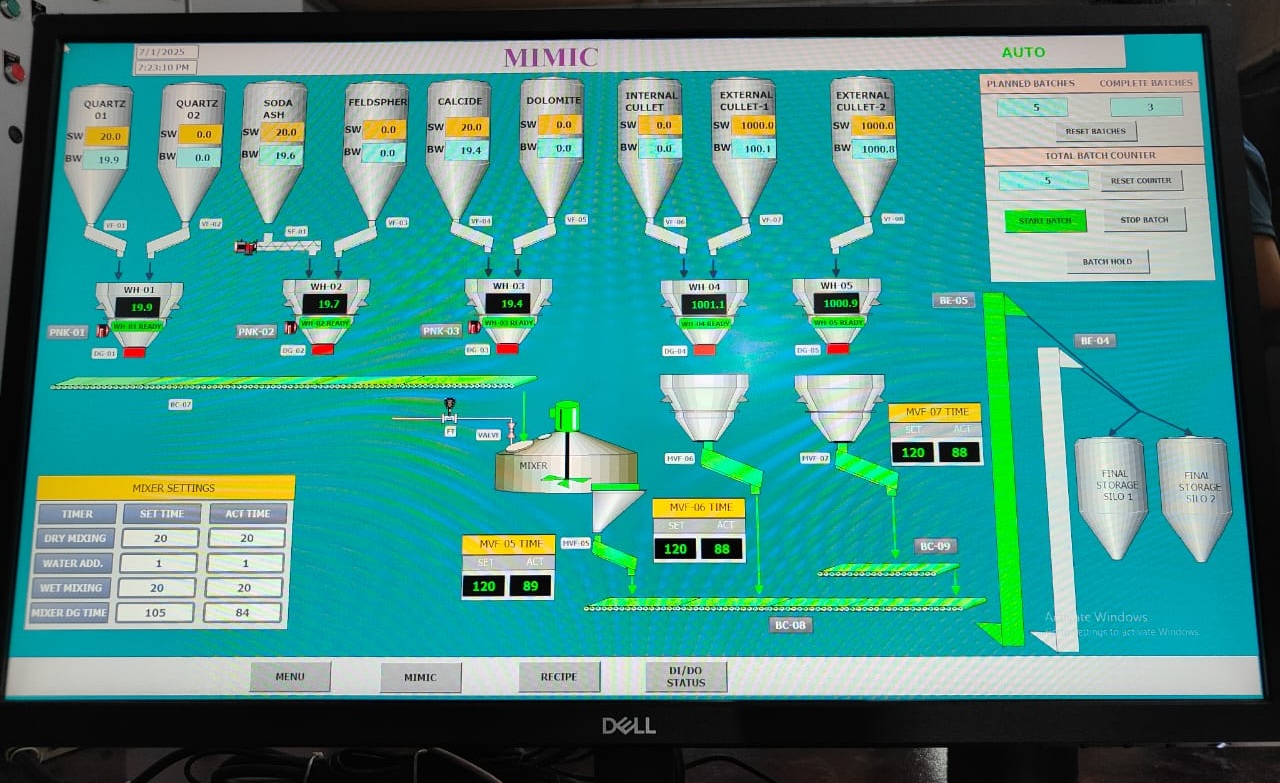Open the MENU screen
1280x783 pixels.
coord(290,677)
